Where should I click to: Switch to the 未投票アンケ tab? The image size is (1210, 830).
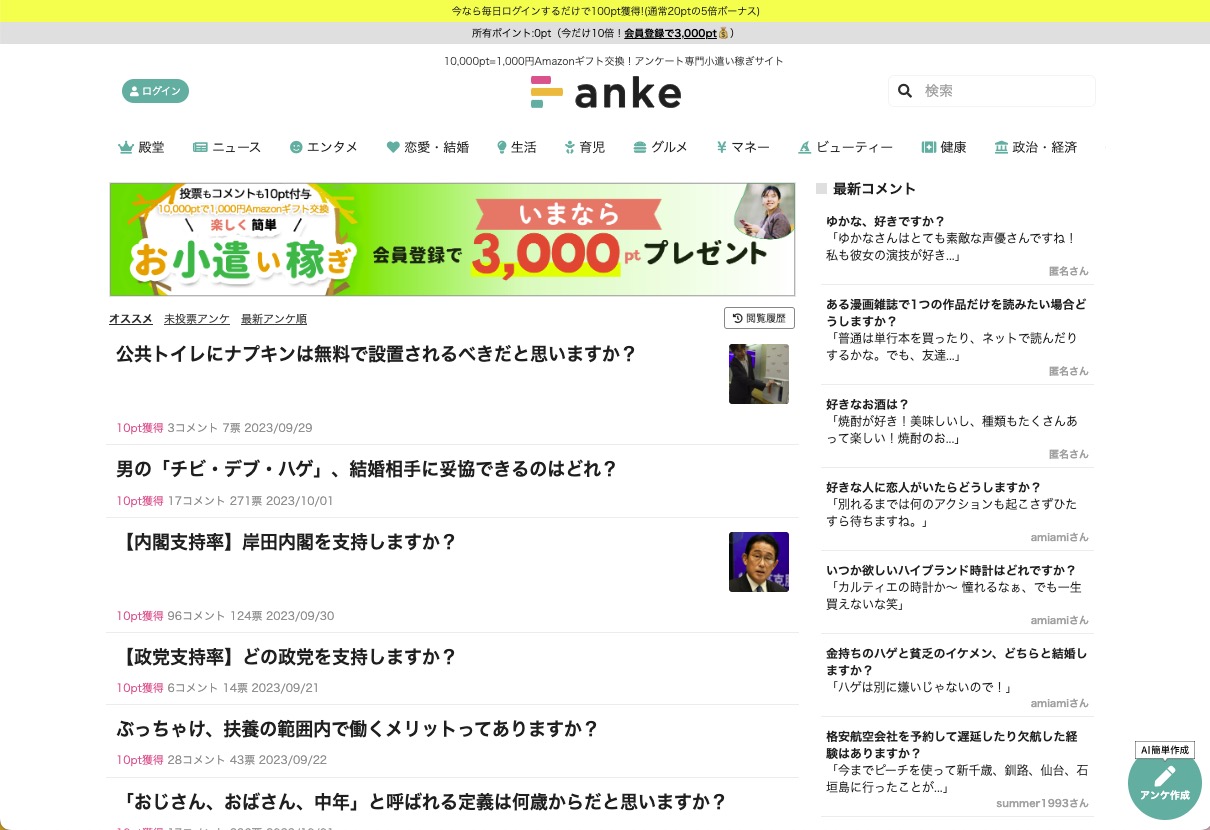(x=196, y=318)
